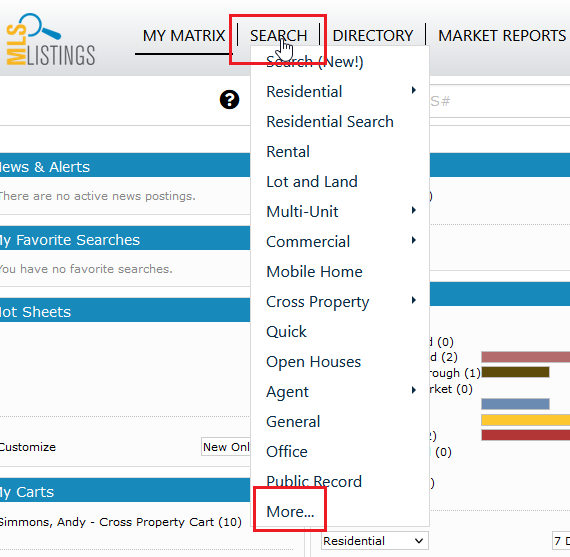This screenshot has height=557, width=570.
Task: Select Lot and Land menu item
Action: click(x=312, y=181)
